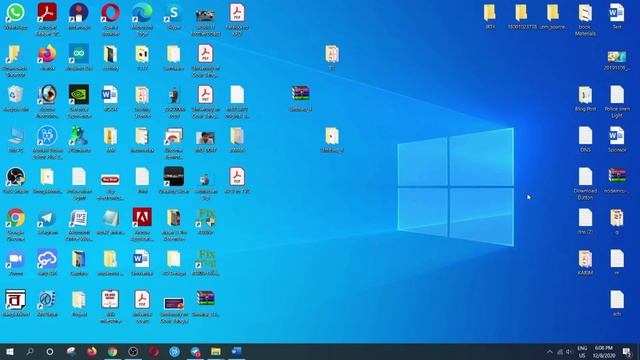640x360 pixels.
Task: Open the red Opera taskbar icon
Action: pyautogui.click(x=153, y=351)
